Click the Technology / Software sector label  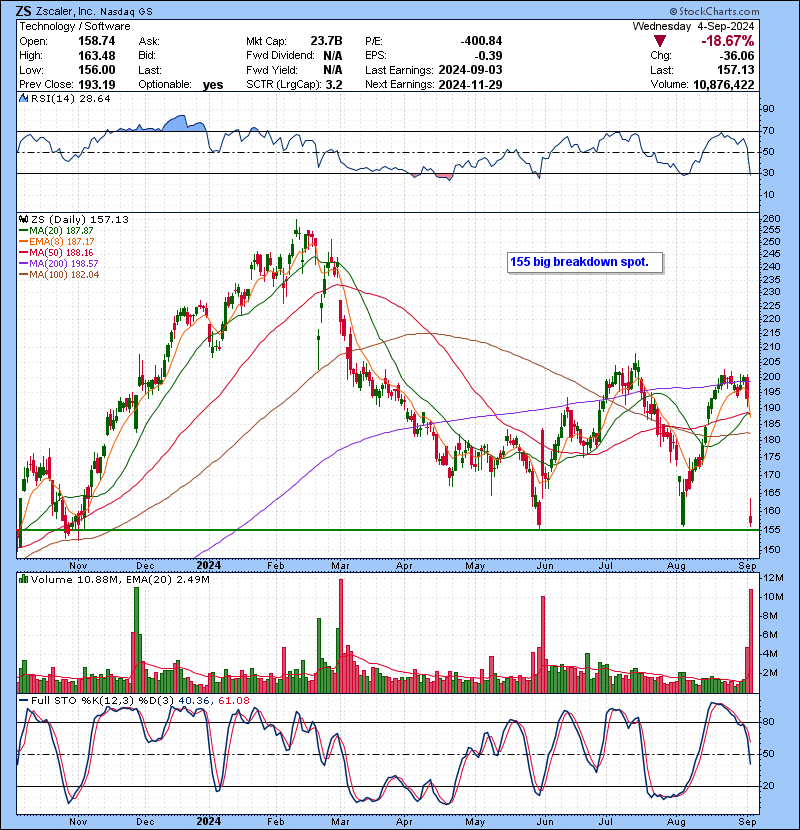click(x=75, y=26)
